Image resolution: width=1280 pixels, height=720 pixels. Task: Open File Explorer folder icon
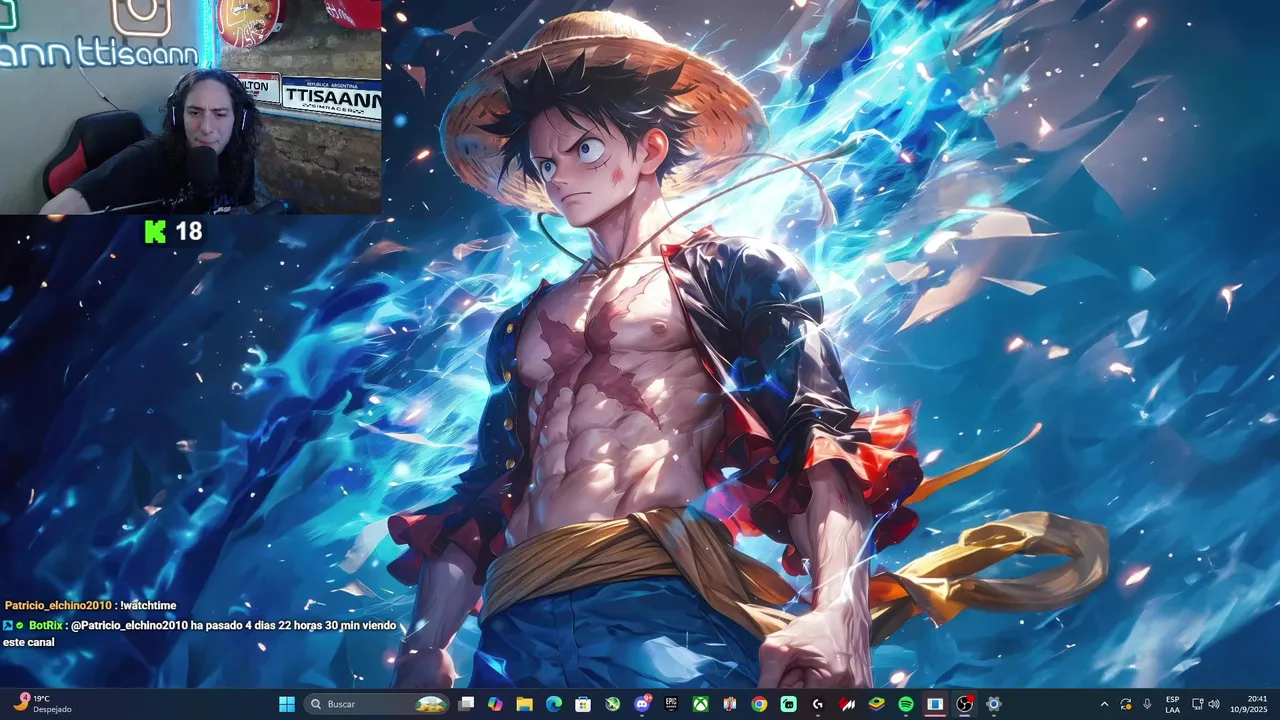click(x=524, y=704)
